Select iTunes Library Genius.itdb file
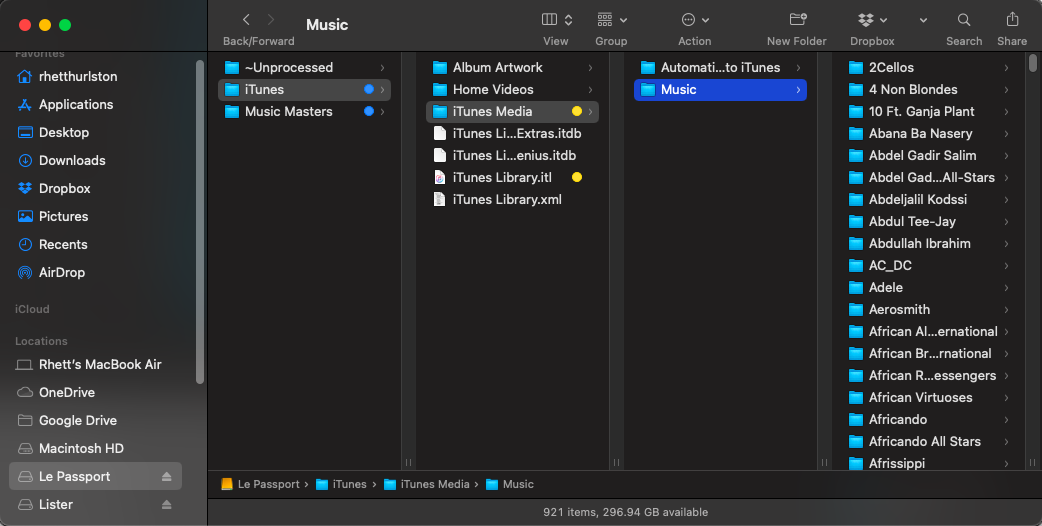 (x=512, y=155)
